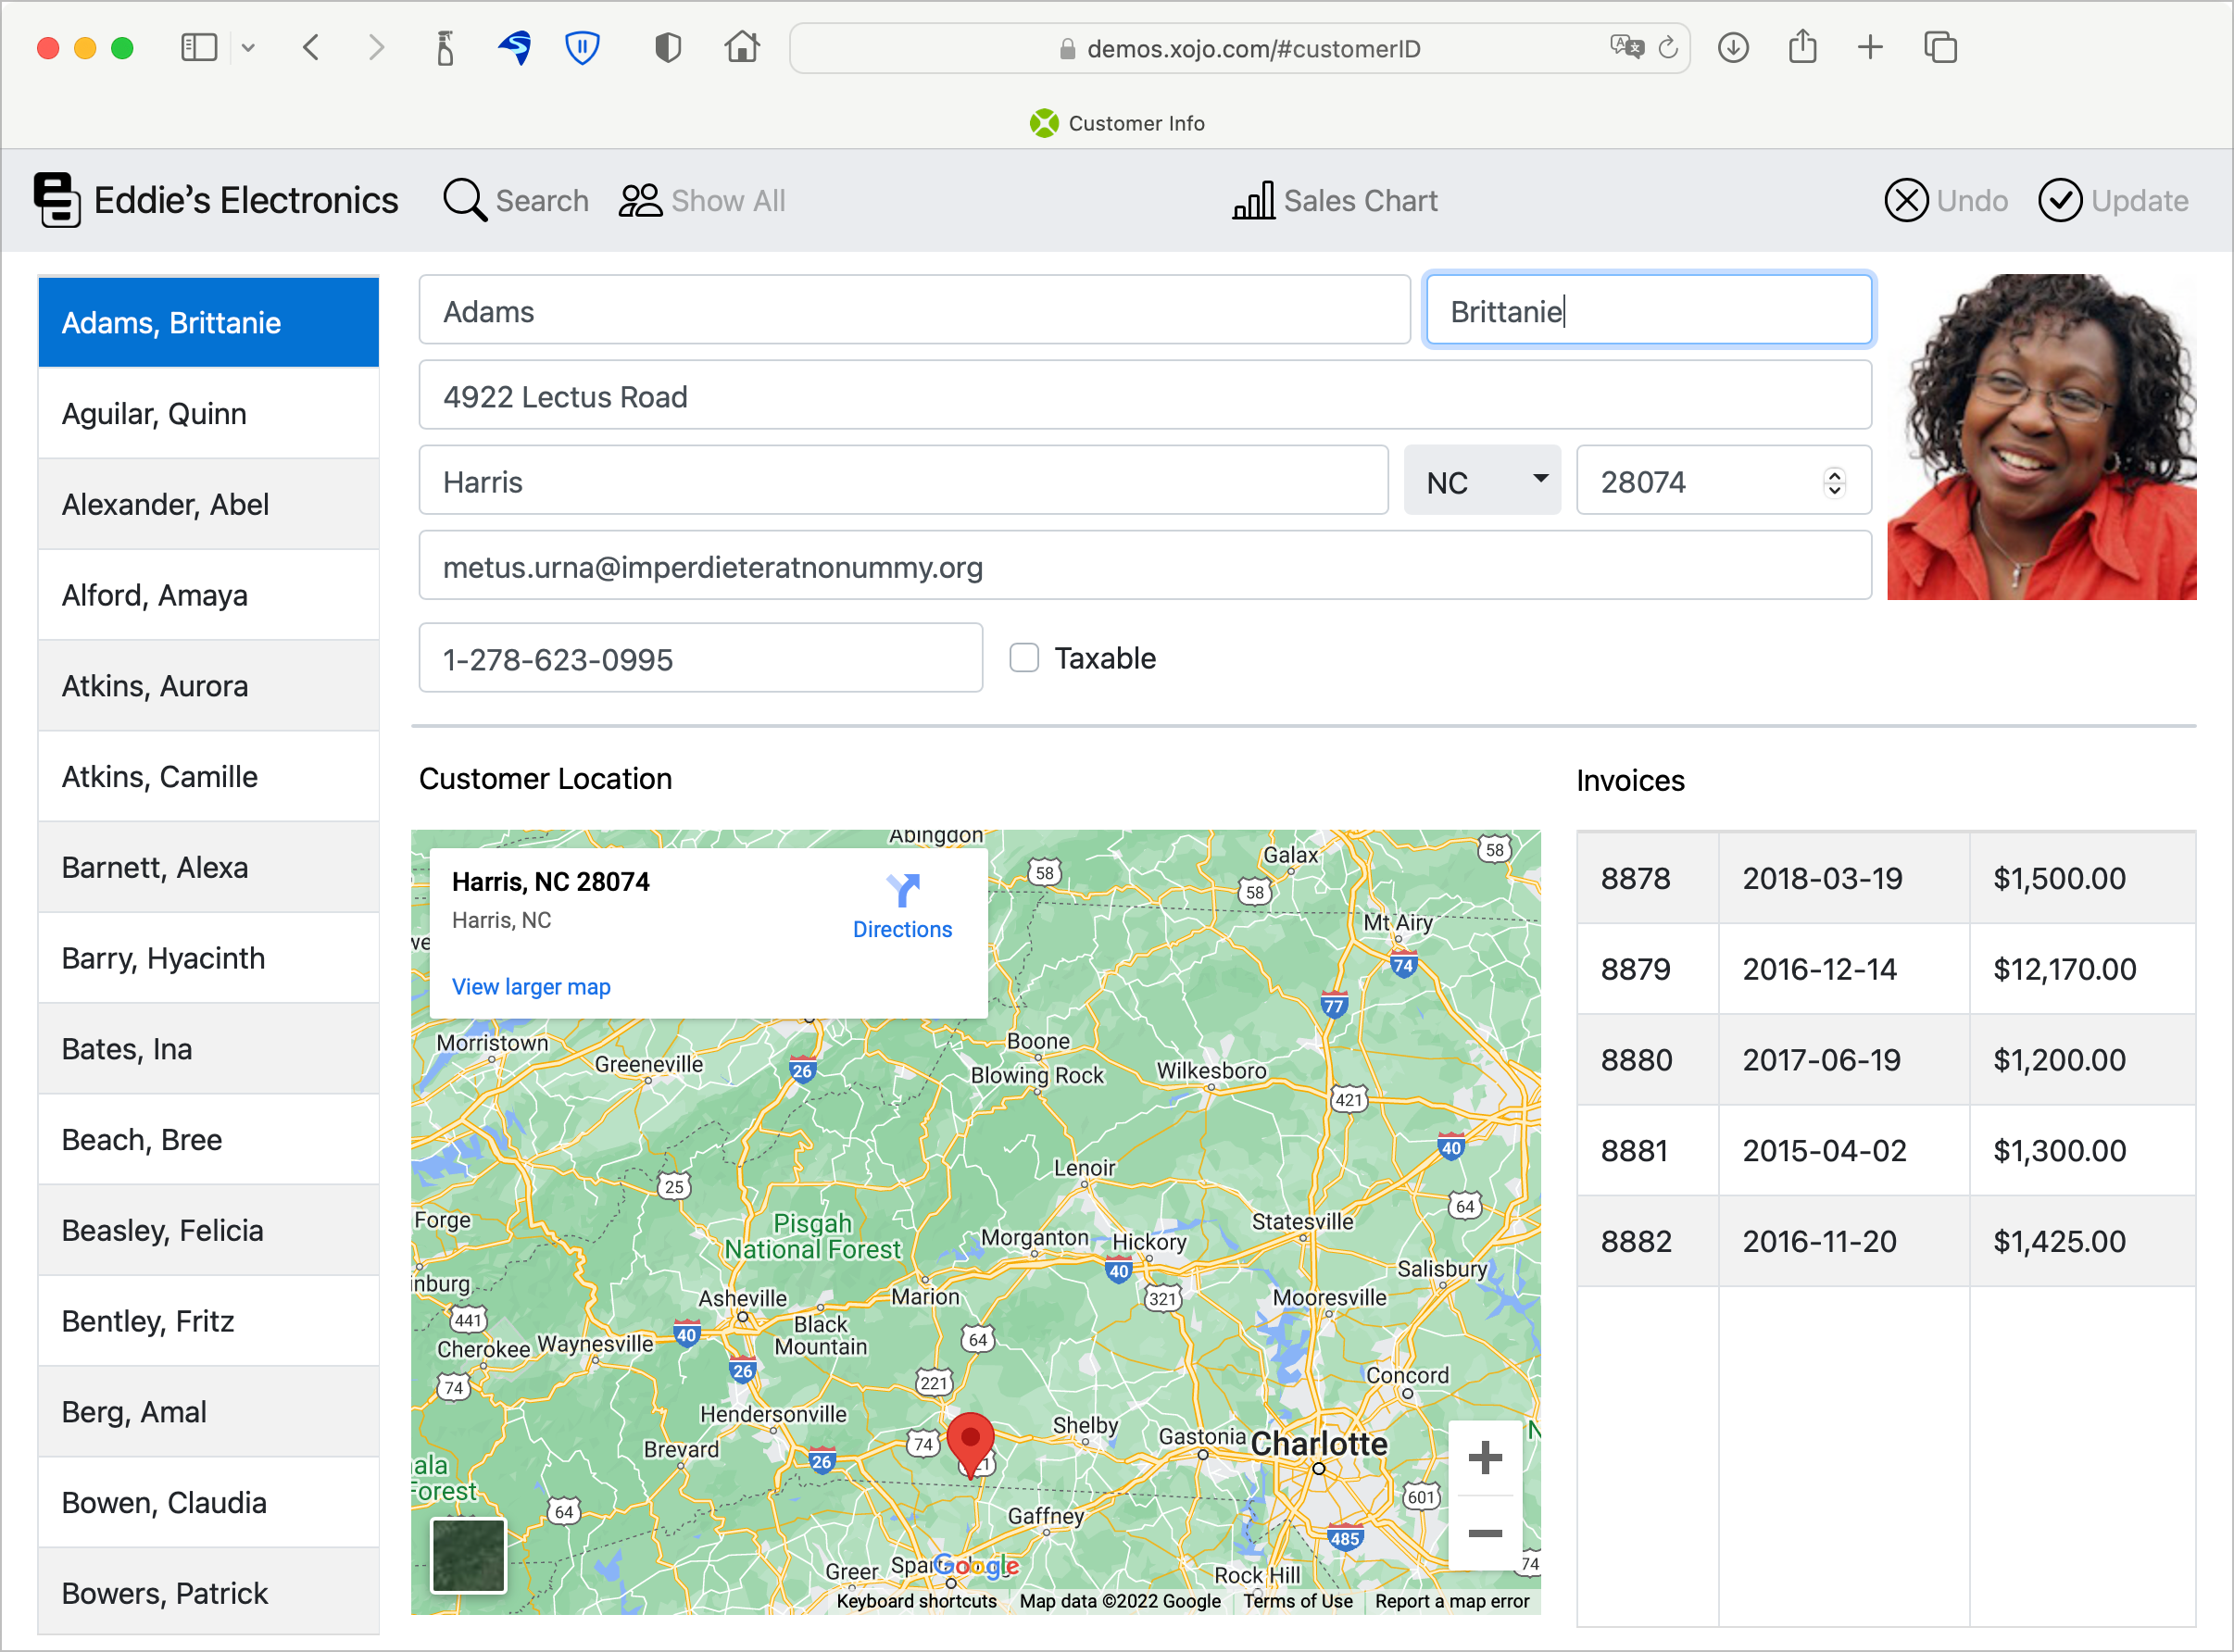Click the Search magnifier icon

[x=464, y=201]
